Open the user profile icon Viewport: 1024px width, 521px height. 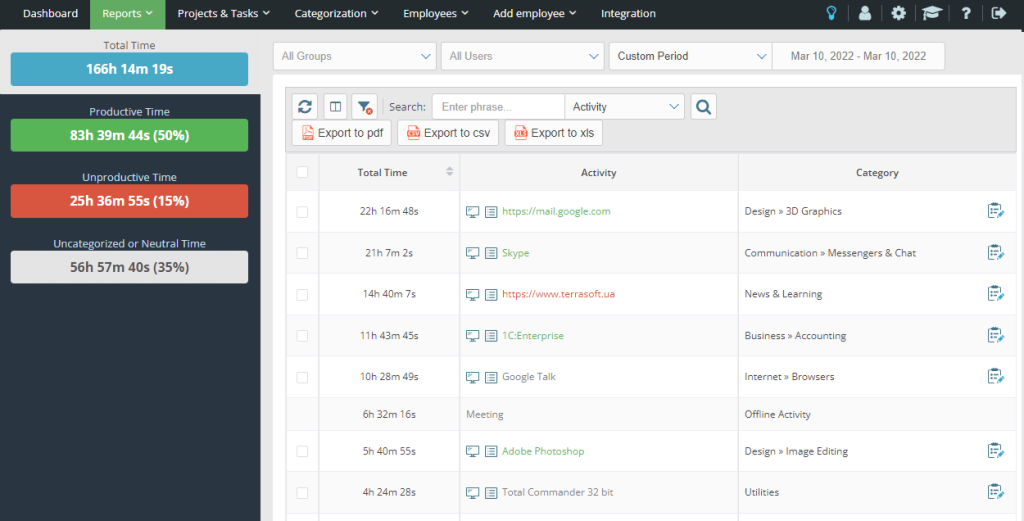point(864,14)
